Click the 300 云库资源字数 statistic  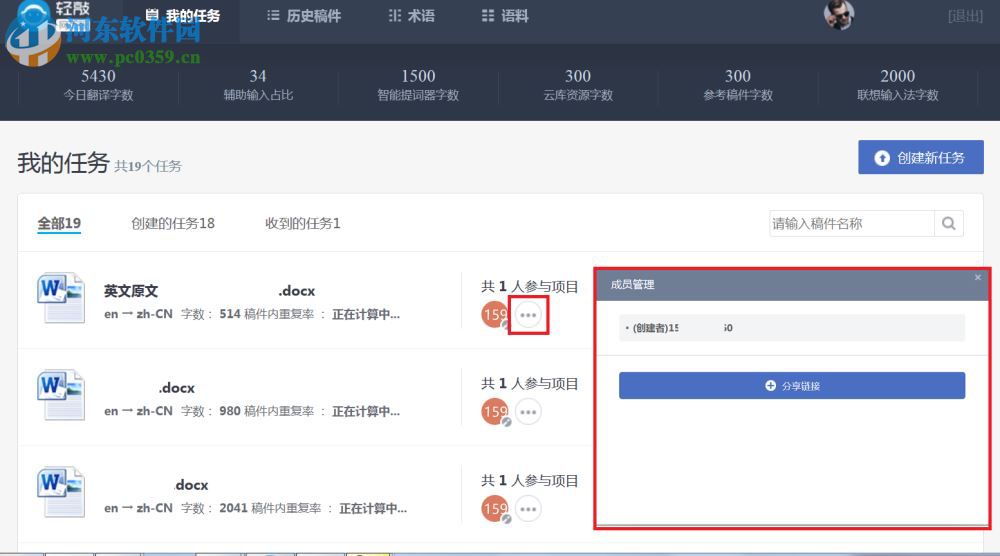coord(578,85)
